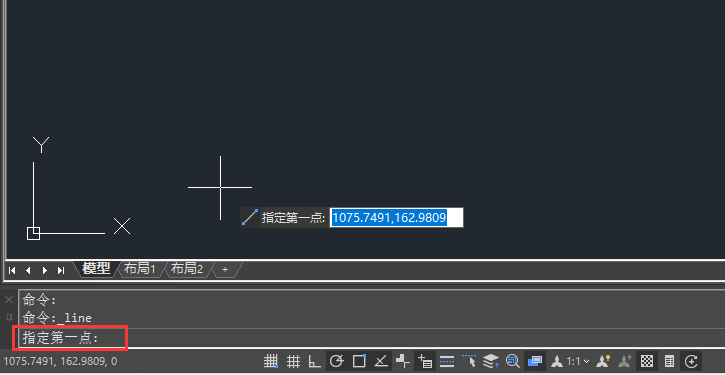The image size is (725, 375).
Task: Toggle snap mode in status bar
Action: (270, 361)
